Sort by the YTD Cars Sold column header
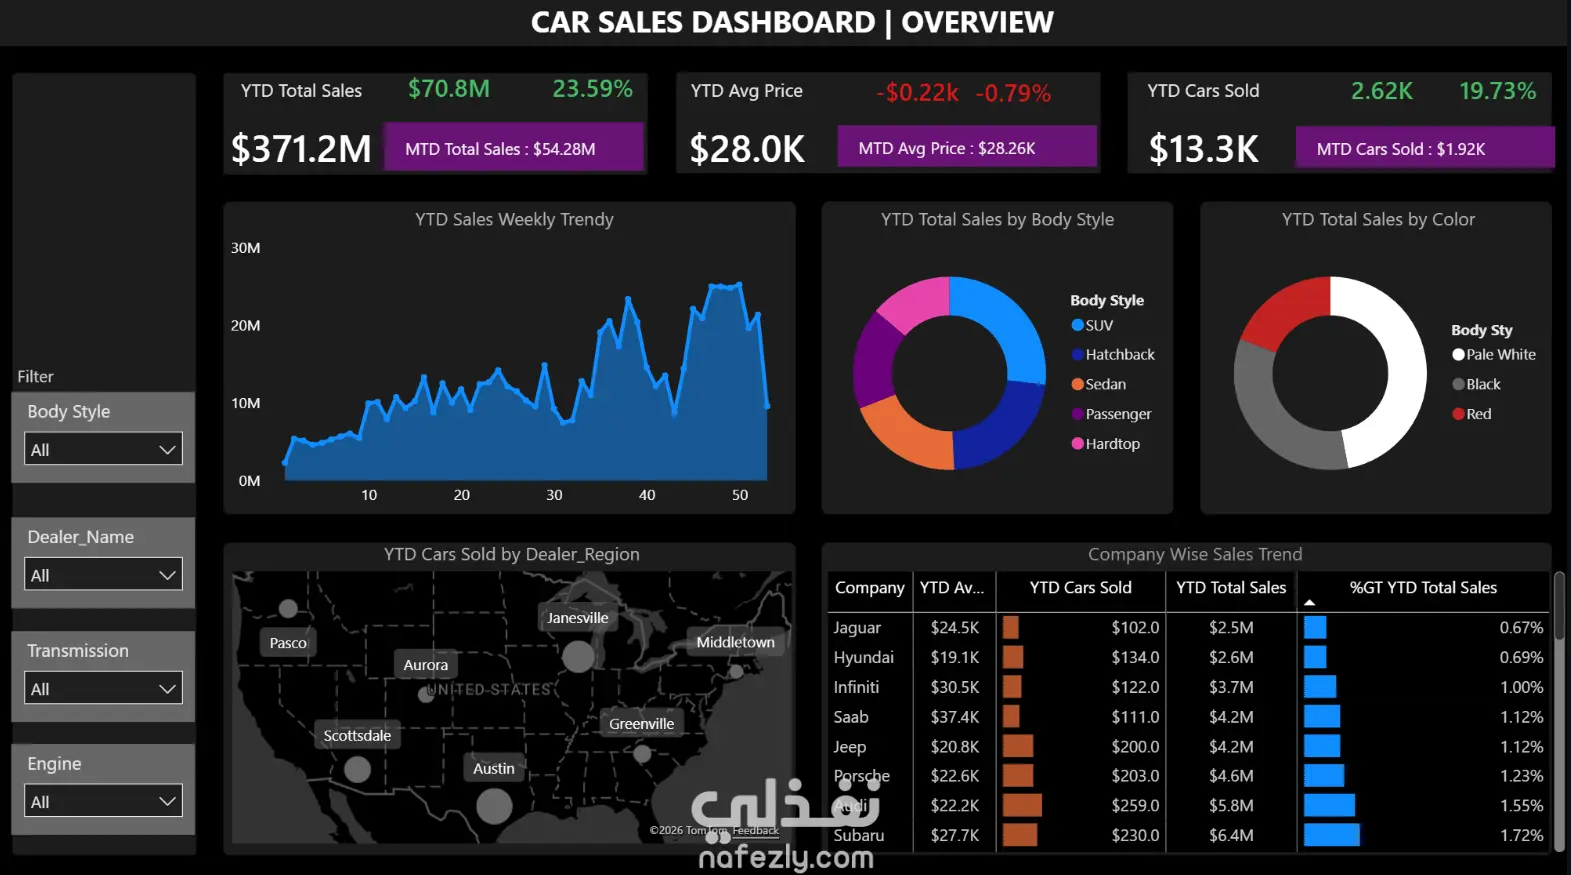Screen dimensions: 1571x875 (x=1080, y=588)
